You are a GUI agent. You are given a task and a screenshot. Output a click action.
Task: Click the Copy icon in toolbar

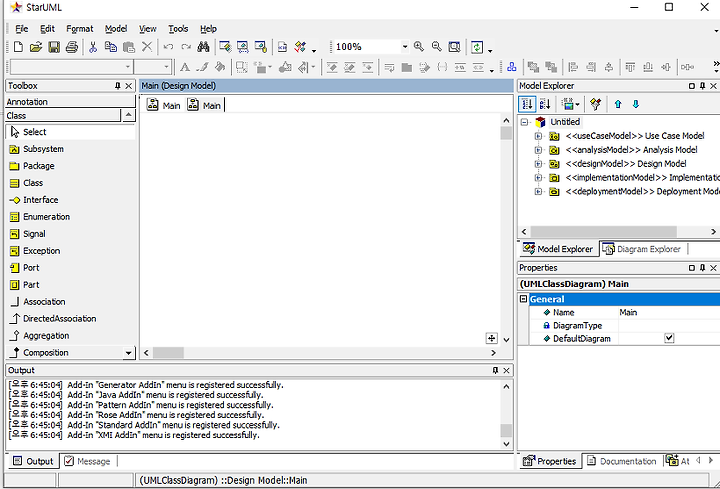coord(111,47)
